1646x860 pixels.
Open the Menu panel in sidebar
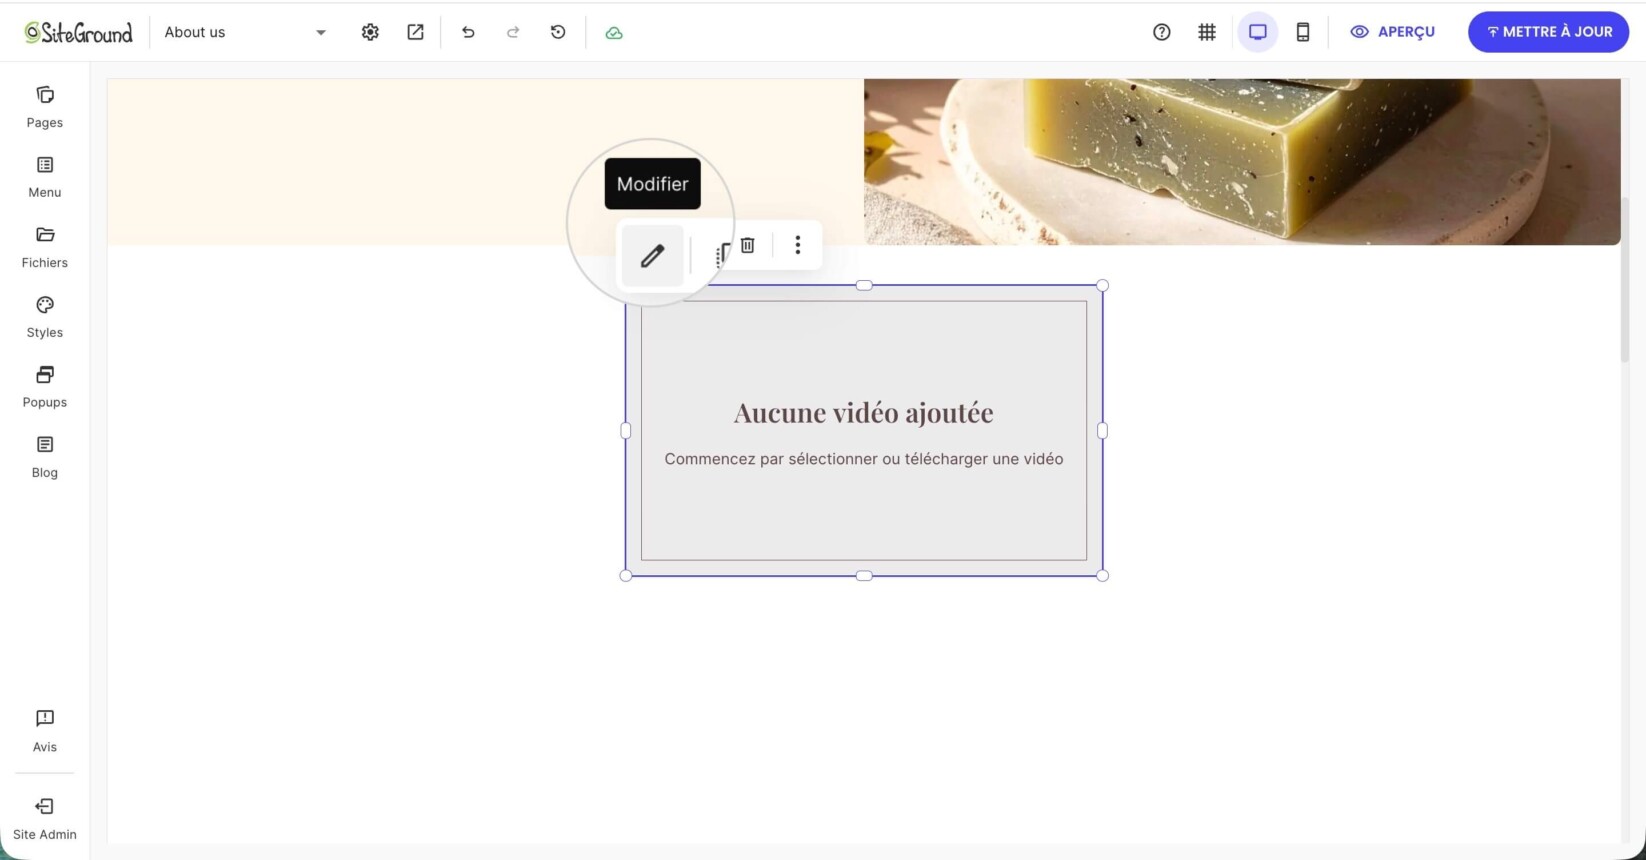pyautogui.click(x=44, y=177)
